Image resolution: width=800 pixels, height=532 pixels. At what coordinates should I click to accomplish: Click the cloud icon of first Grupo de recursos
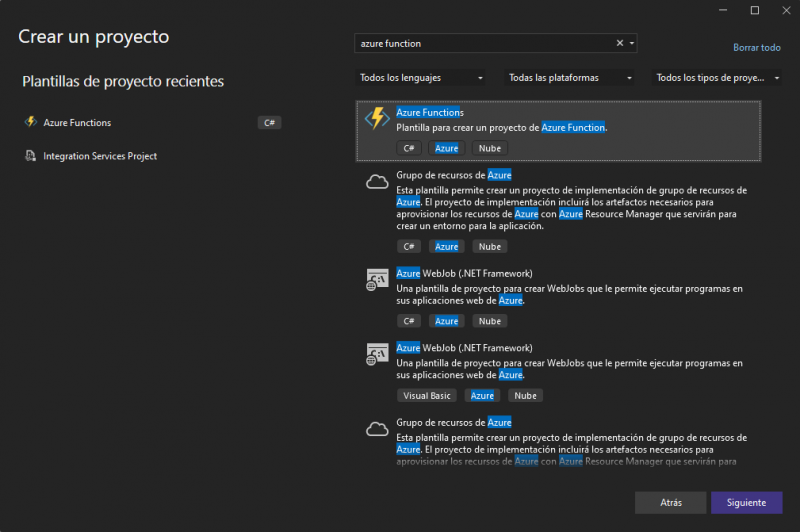[377, 182]
